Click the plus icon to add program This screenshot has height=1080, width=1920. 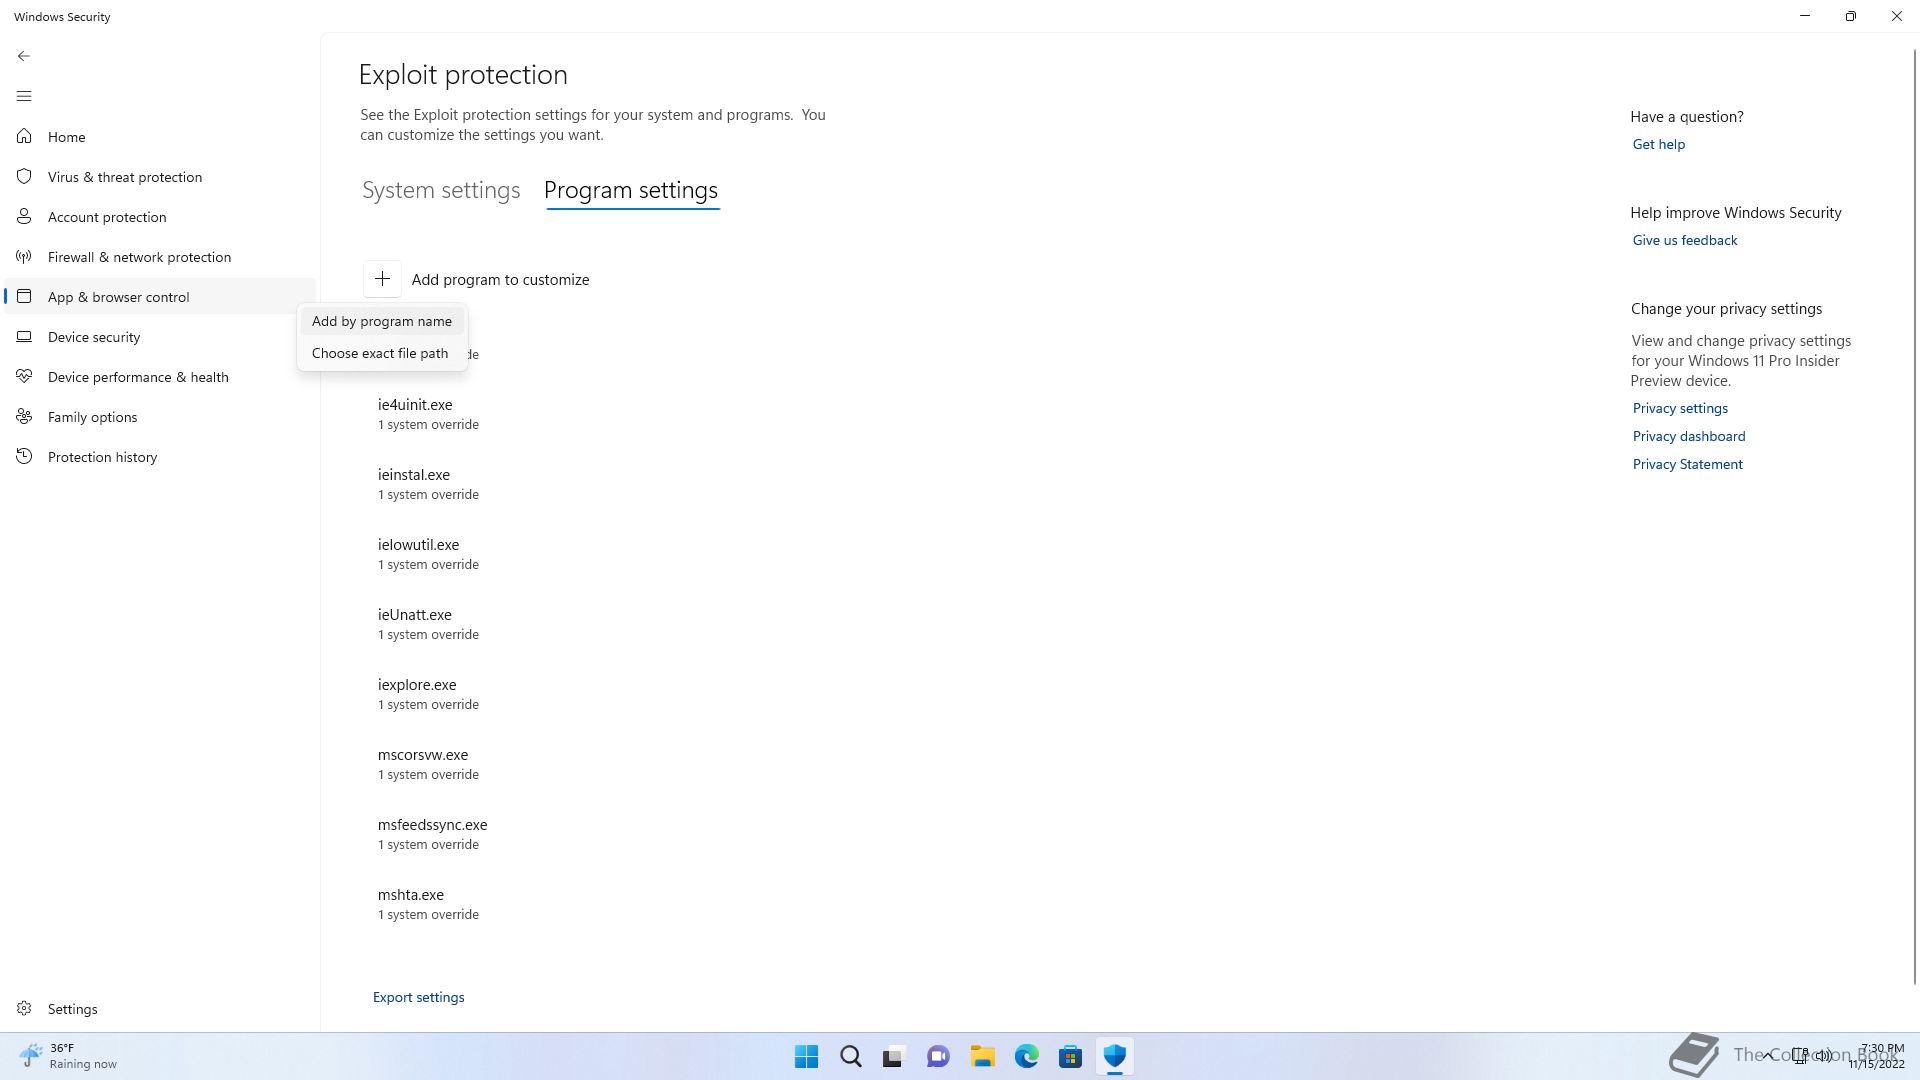[x=382, y=279]
